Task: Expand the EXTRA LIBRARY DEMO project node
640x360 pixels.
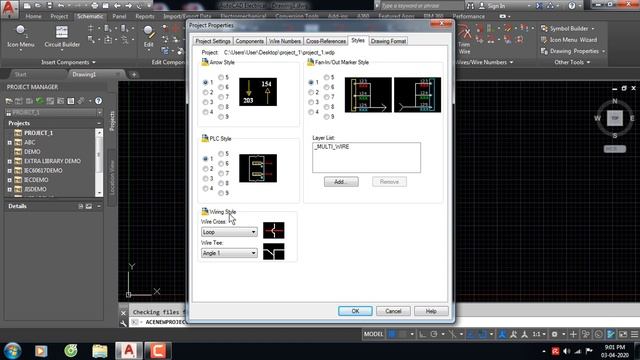Action: pyautogui.click(x=9, y=161)
